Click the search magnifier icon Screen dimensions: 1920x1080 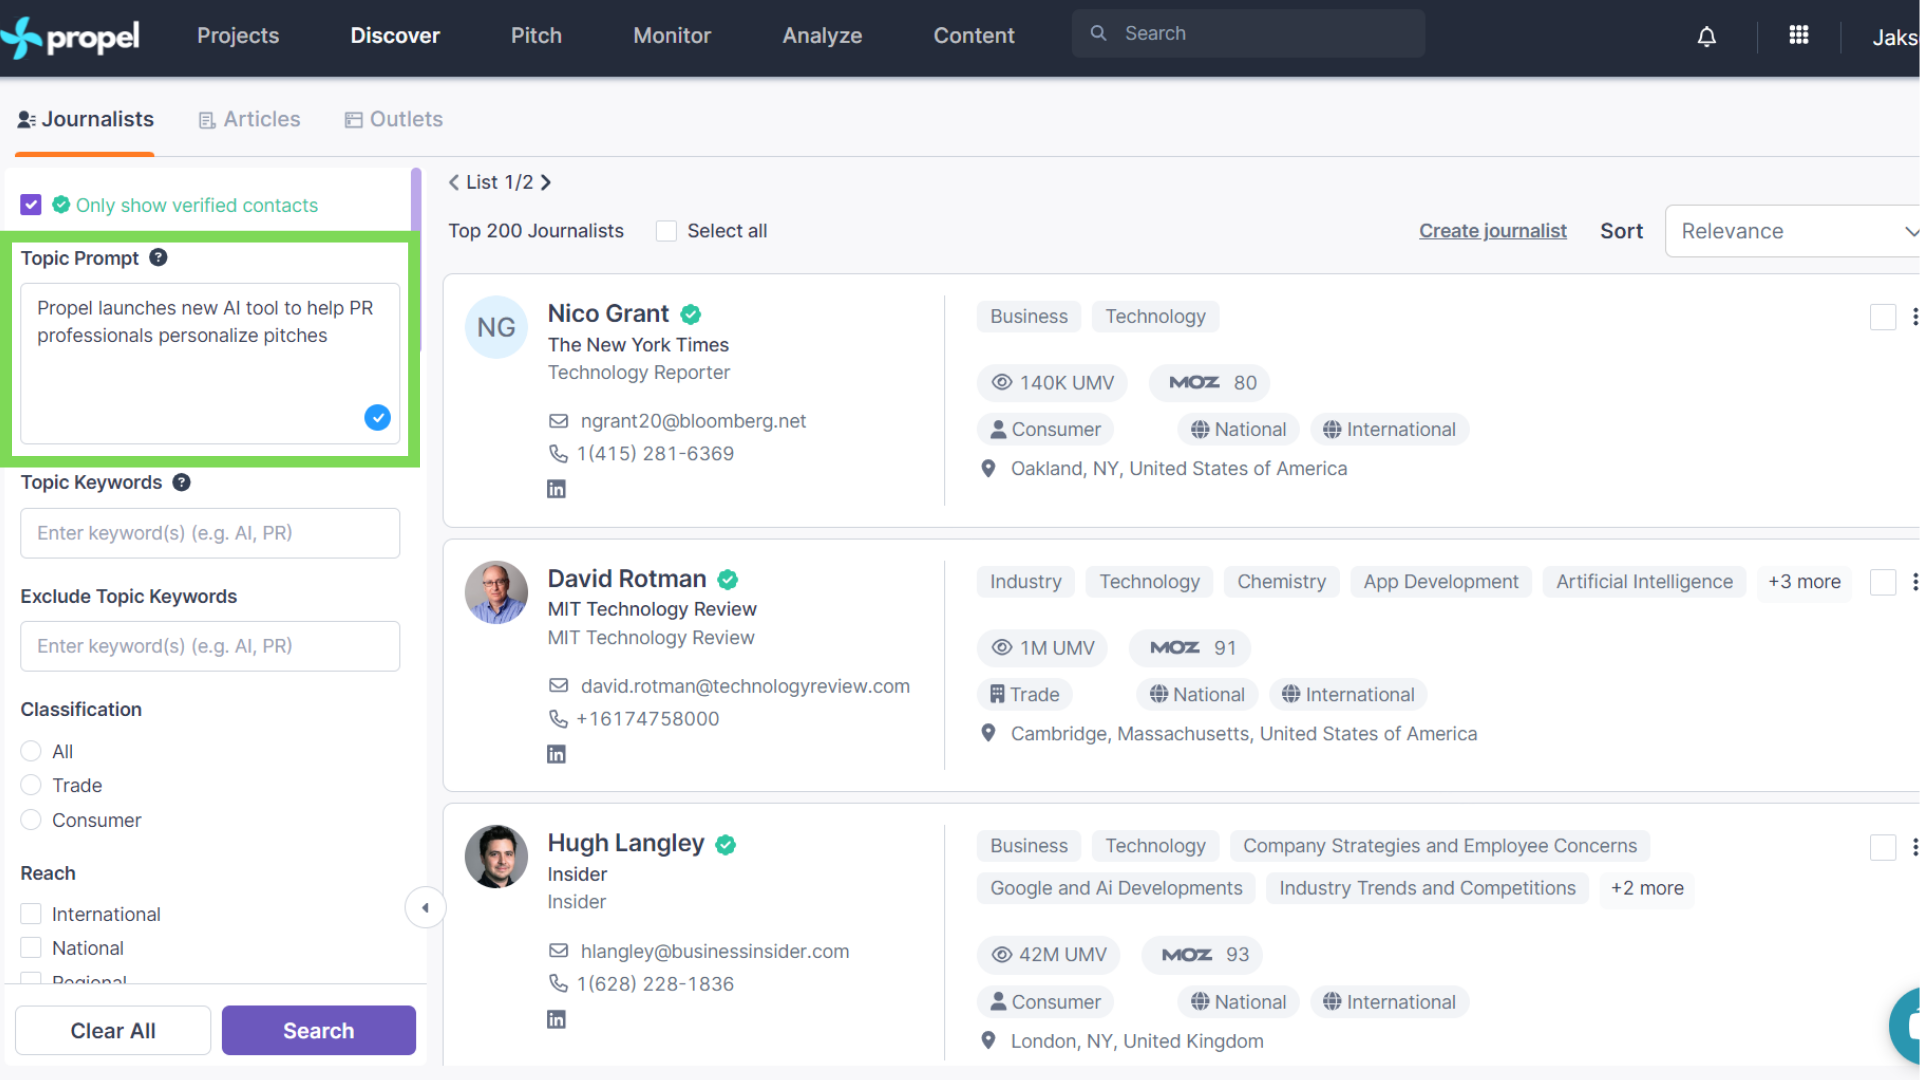1098,33
